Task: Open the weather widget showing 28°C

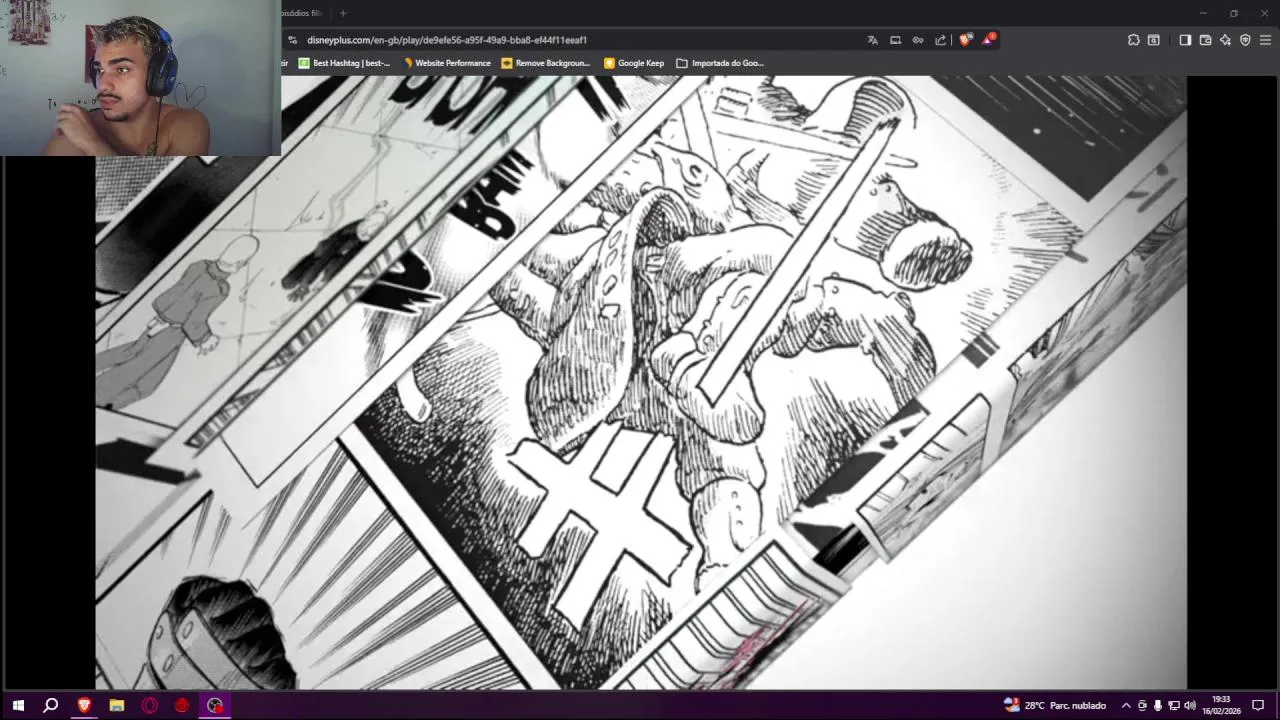Action: pyautogui.click(x=1055, y=705)
